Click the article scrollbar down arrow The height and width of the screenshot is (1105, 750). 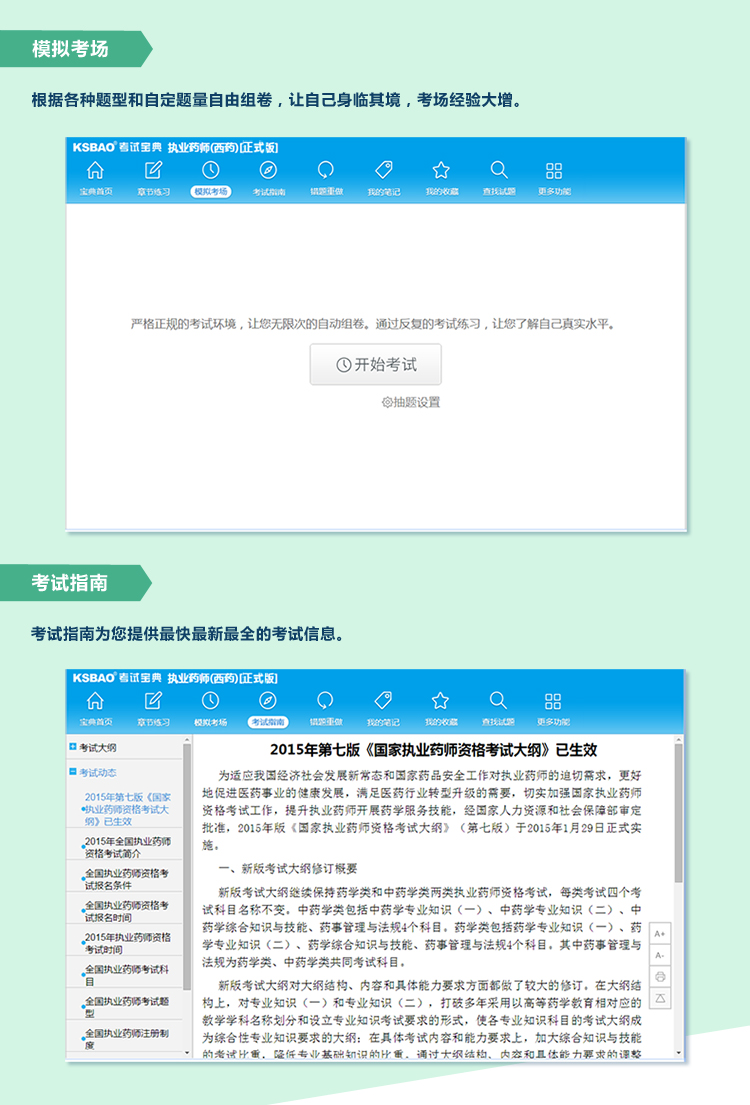point(678,1053)
